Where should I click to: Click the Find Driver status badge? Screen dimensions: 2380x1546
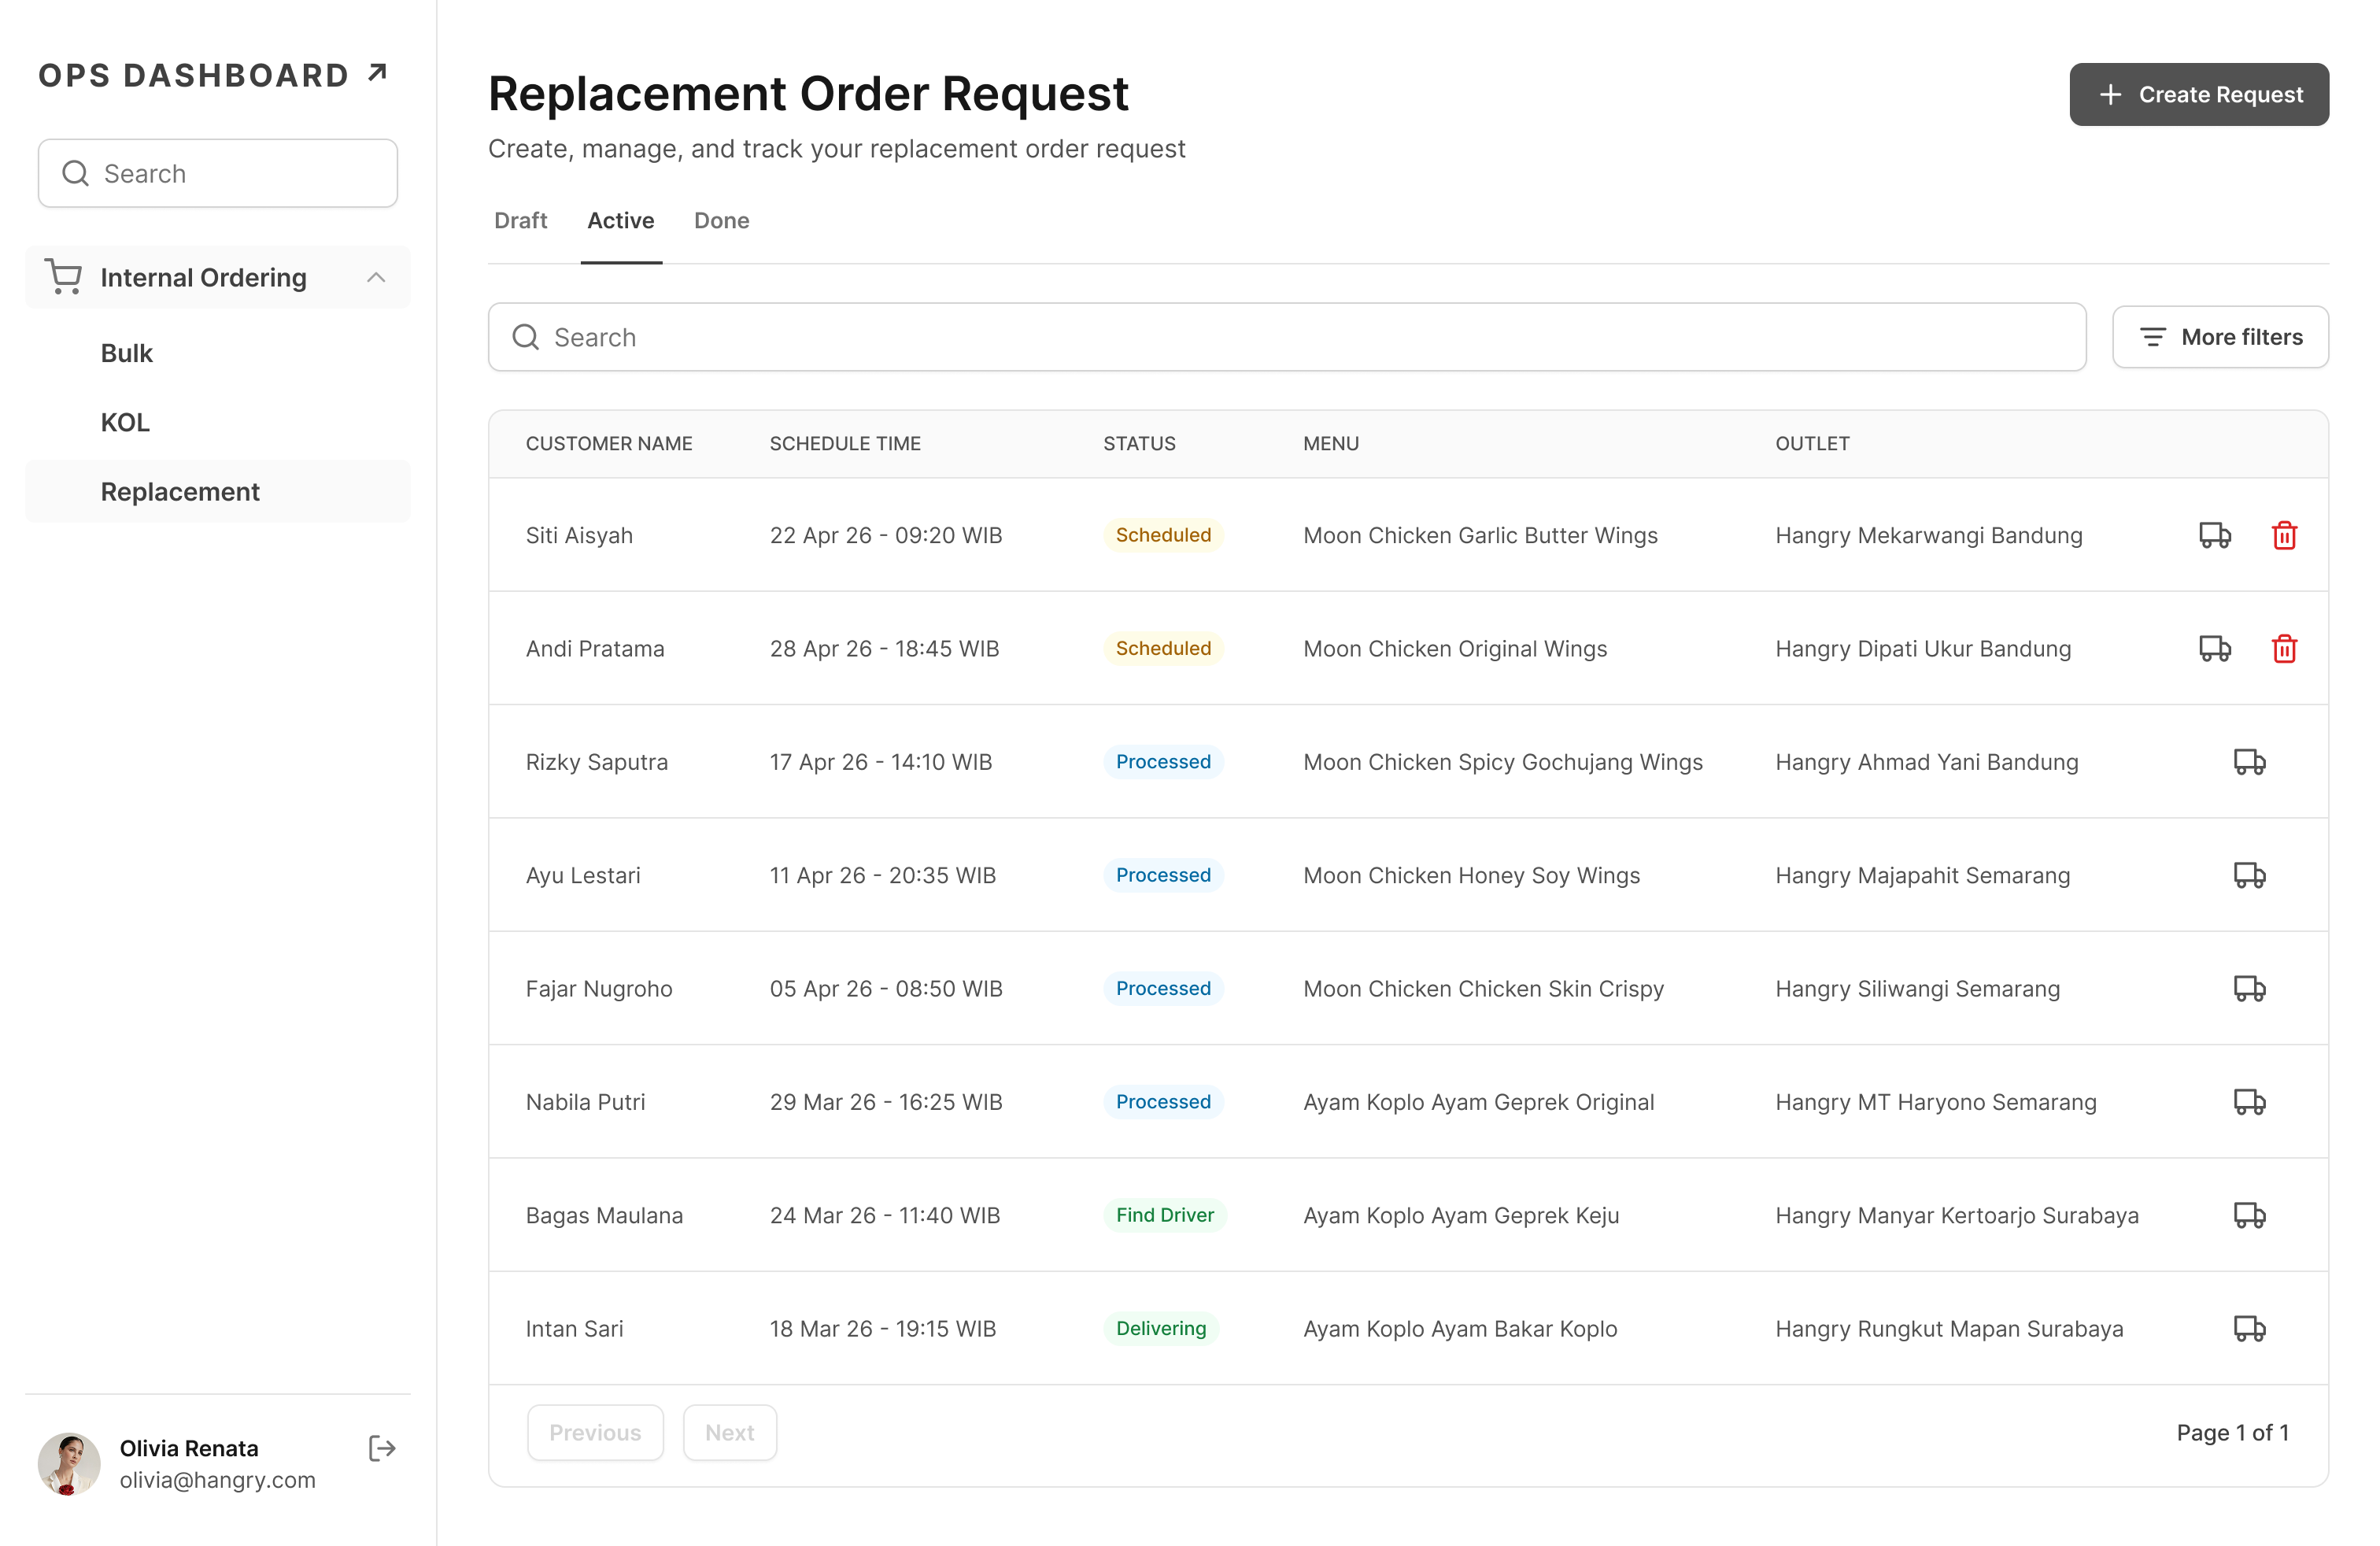[x=1165, y=1215]
